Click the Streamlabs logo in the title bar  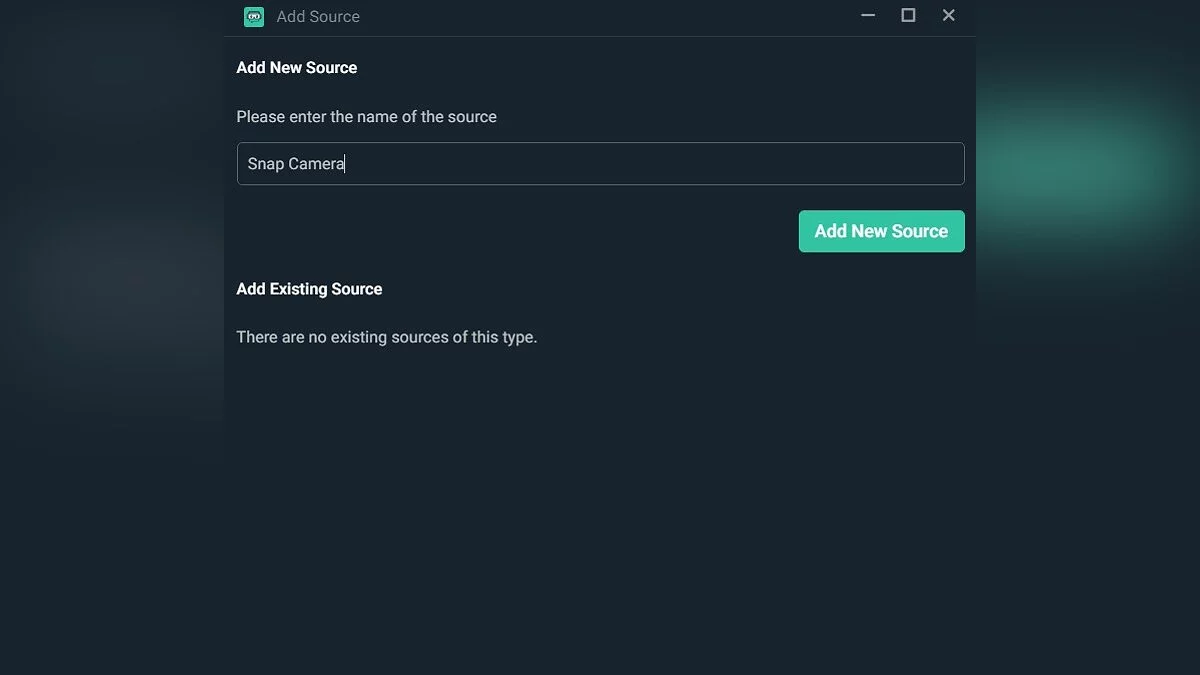(x=254, y=16)
